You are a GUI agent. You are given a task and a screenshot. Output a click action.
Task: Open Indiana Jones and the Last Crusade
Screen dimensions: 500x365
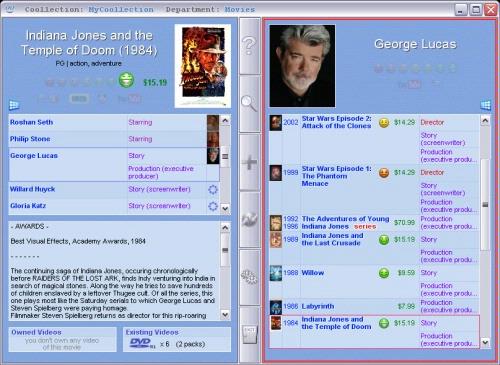332,239
